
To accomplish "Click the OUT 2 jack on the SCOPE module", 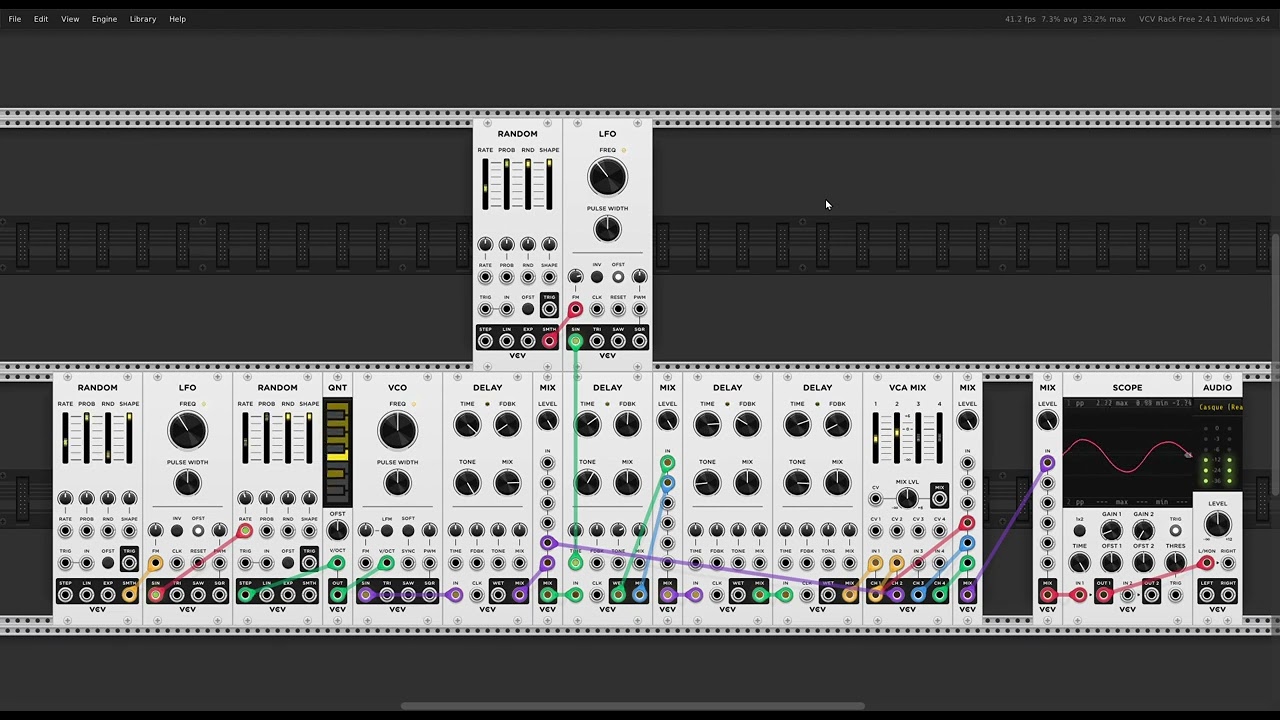I will (1151, 595).
